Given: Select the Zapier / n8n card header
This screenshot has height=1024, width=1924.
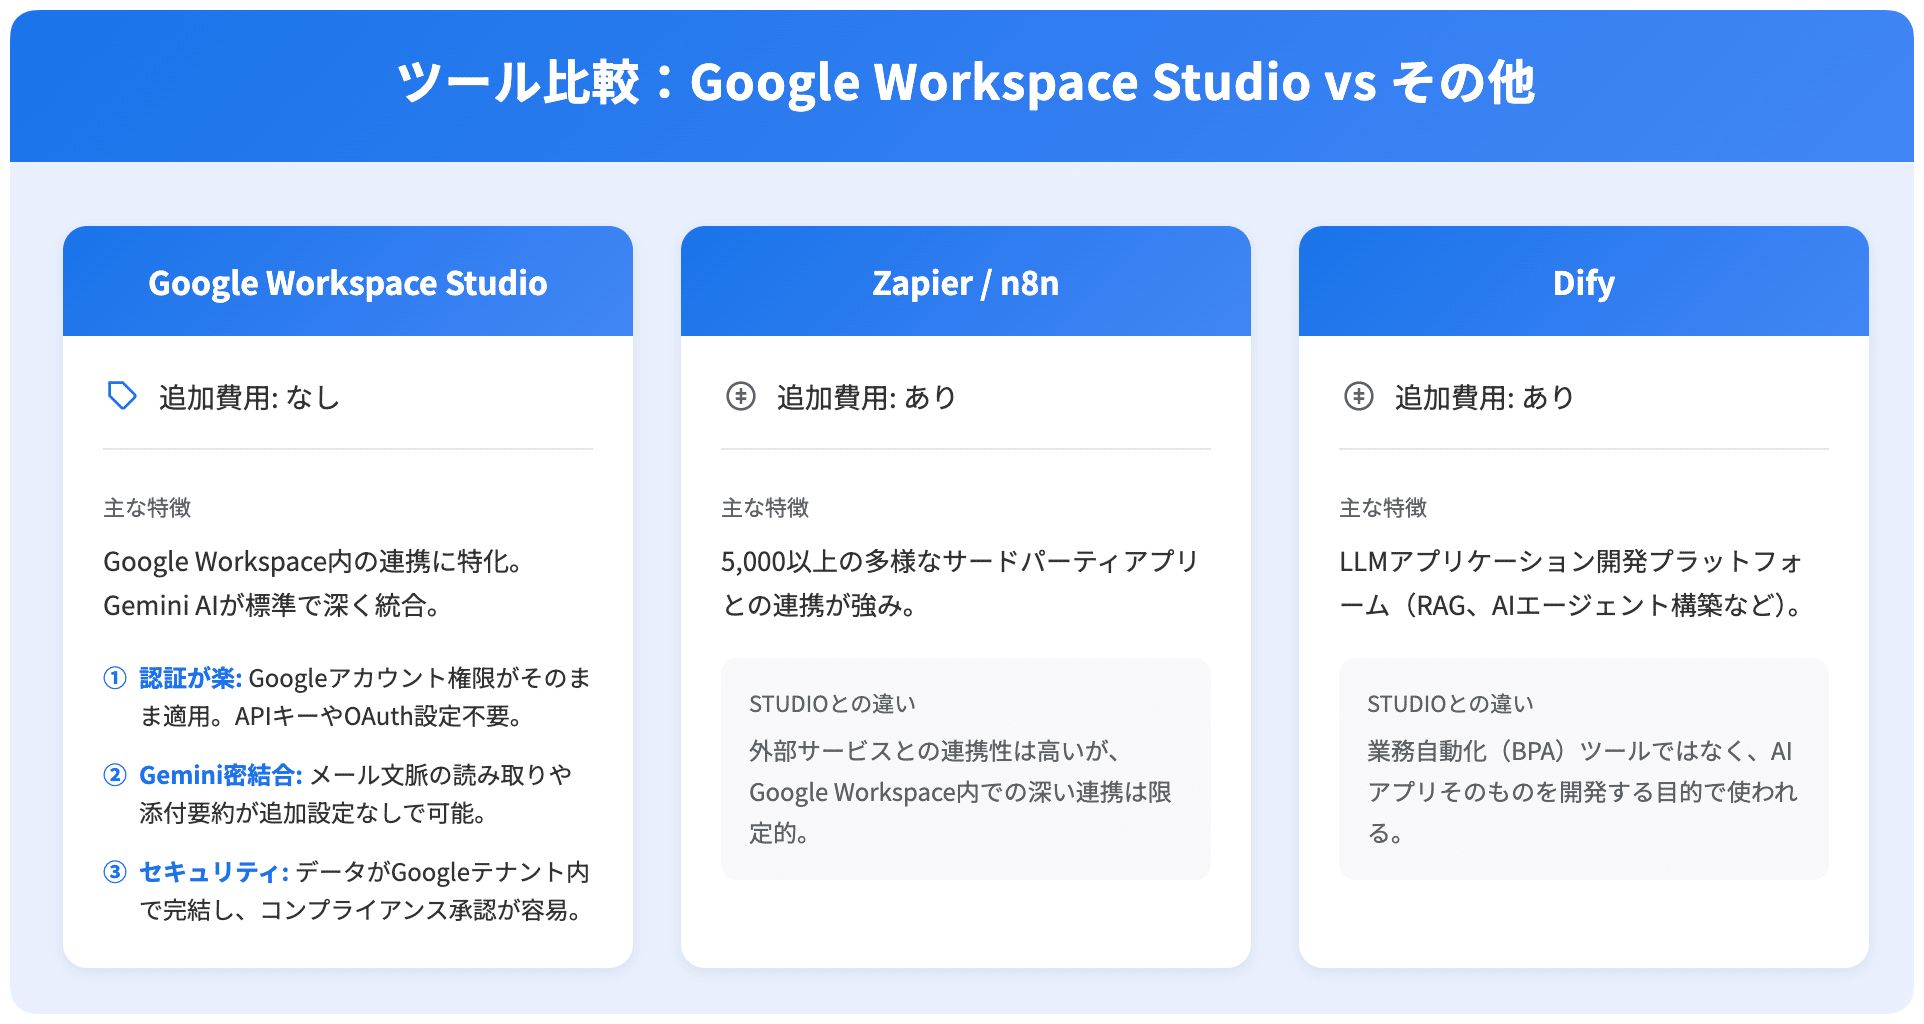Looking at the screenshot, I should tap(965, 283).
